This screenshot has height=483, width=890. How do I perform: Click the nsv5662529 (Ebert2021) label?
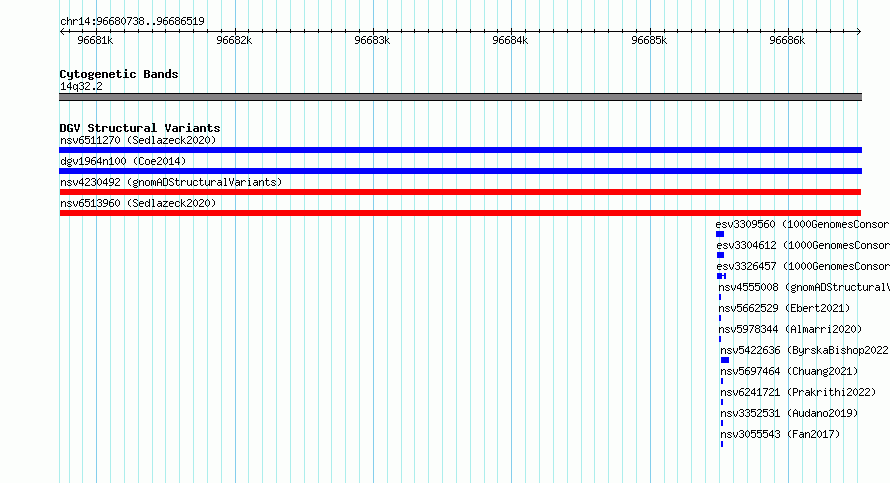tap(784, 308)
